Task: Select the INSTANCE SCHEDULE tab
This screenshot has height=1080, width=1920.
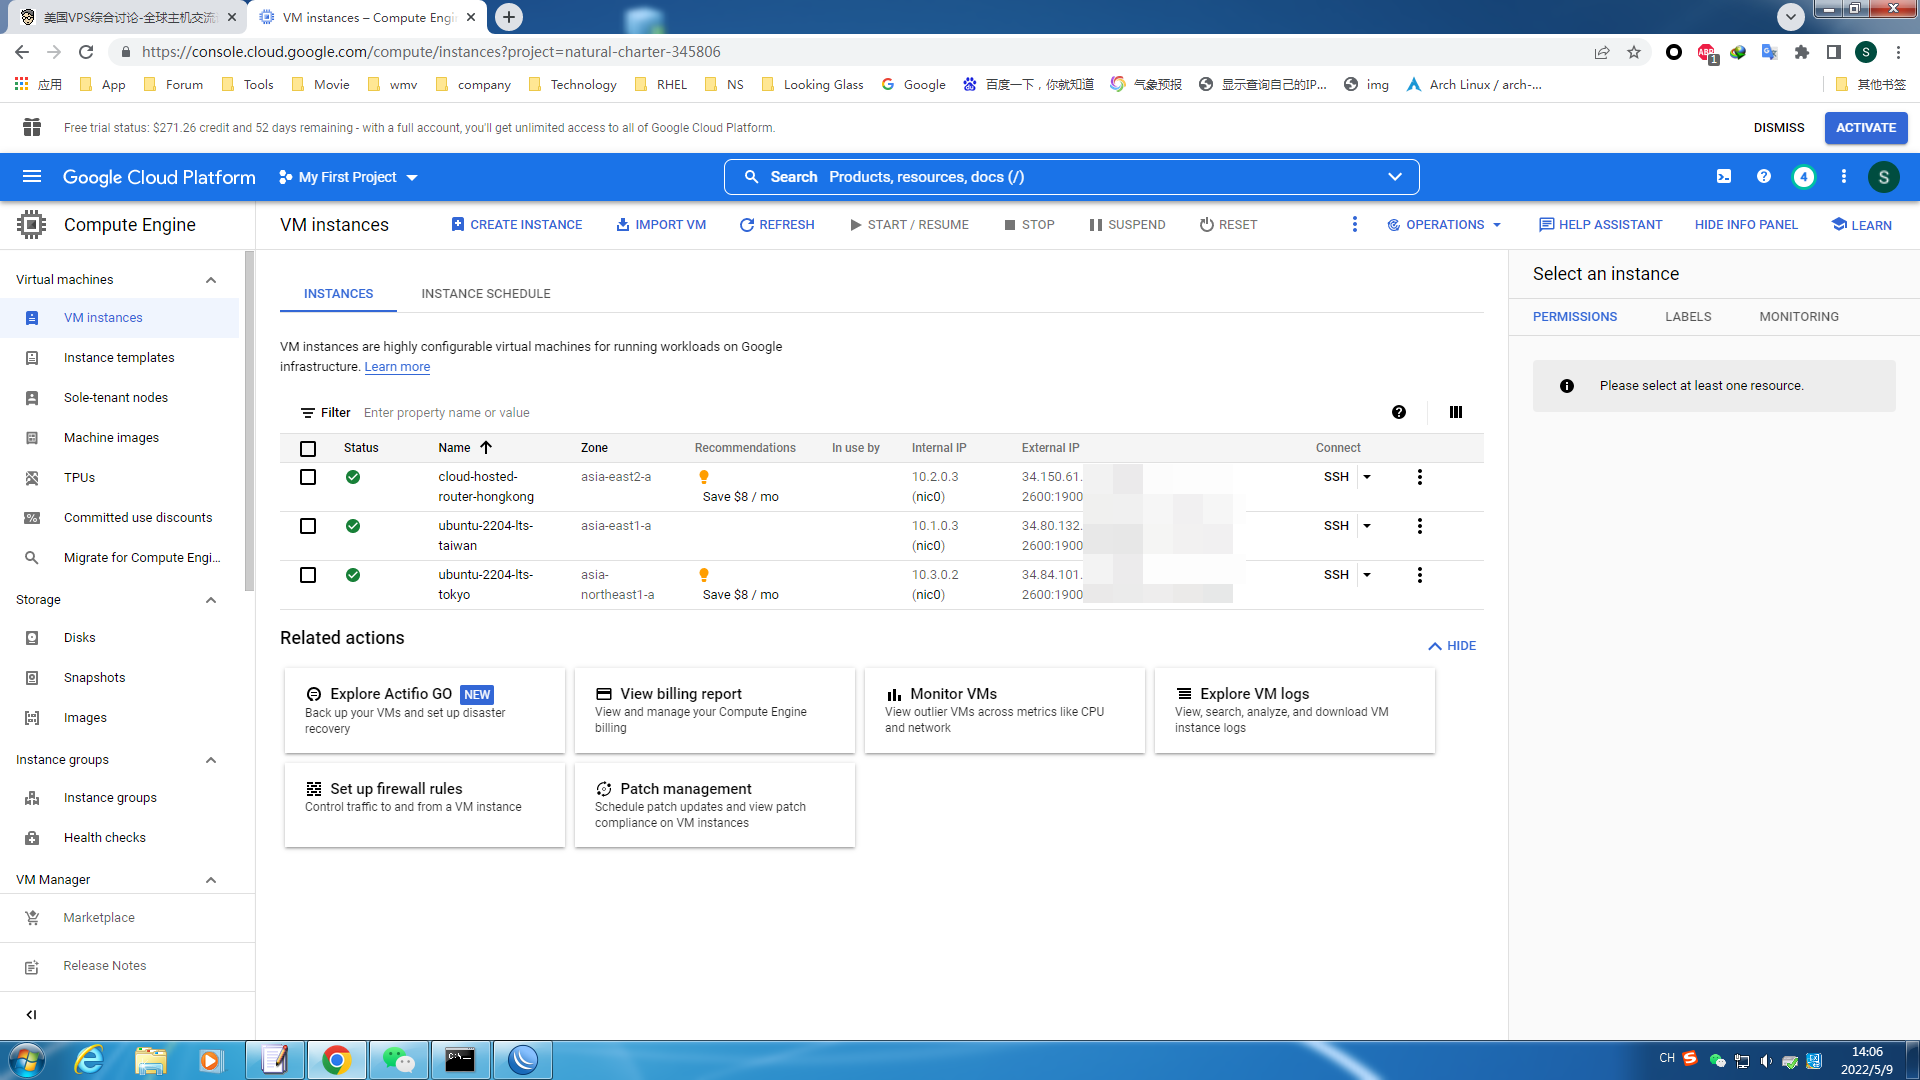Action: (485, 293)
